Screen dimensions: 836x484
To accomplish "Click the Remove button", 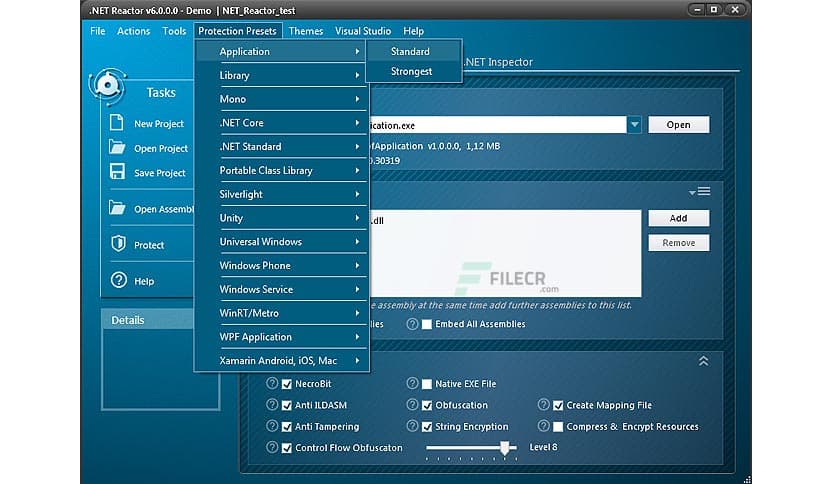I will tap(678, 243).
